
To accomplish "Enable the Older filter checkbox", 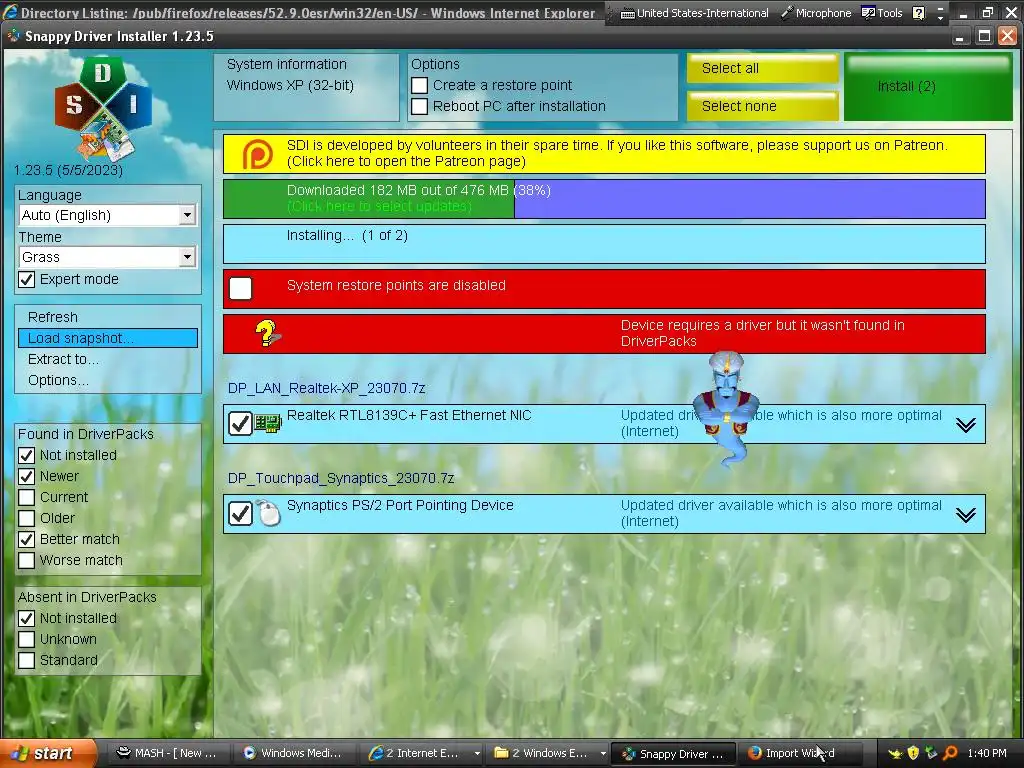I will click(x=27, y=518).
